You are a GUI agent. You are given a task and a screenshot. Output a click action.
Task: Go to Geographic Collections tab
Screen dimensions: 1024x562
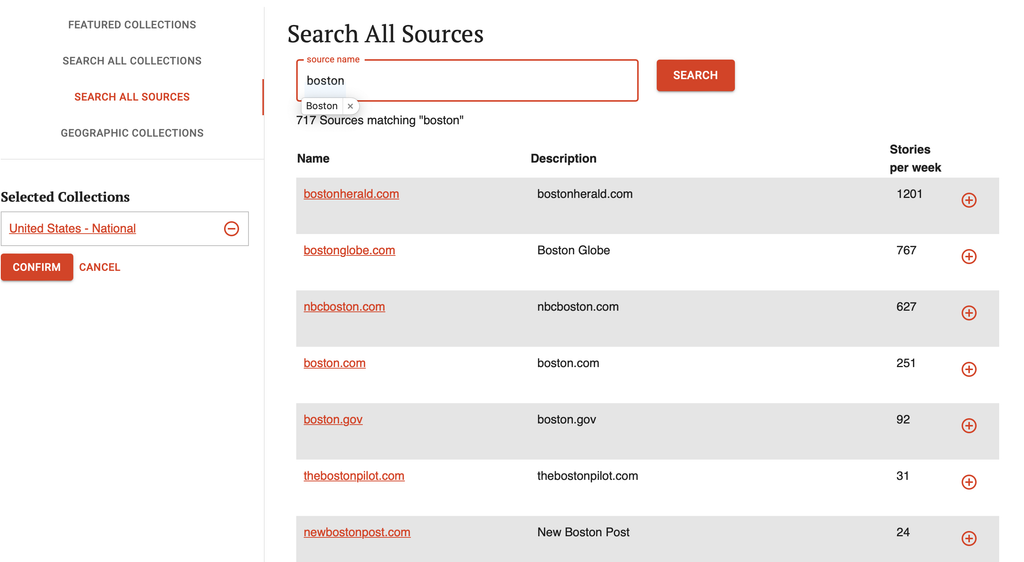132,133
